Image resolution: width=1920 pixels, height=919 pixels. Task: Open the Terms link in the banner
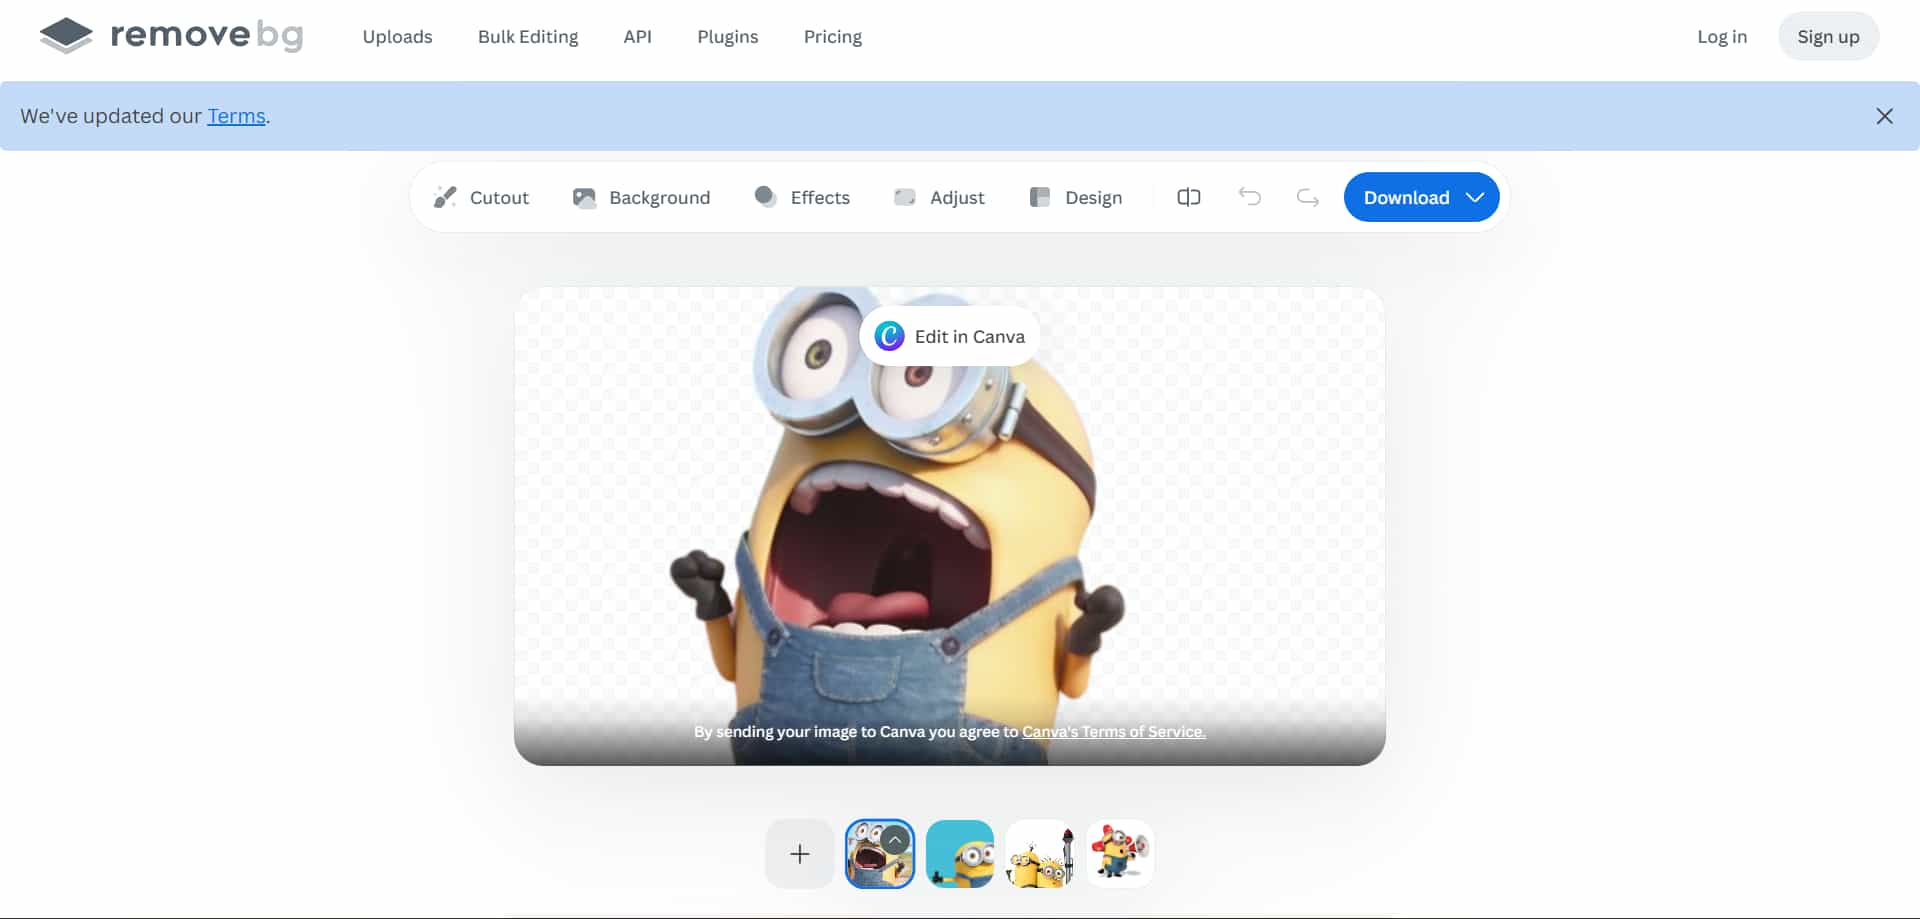236,116
